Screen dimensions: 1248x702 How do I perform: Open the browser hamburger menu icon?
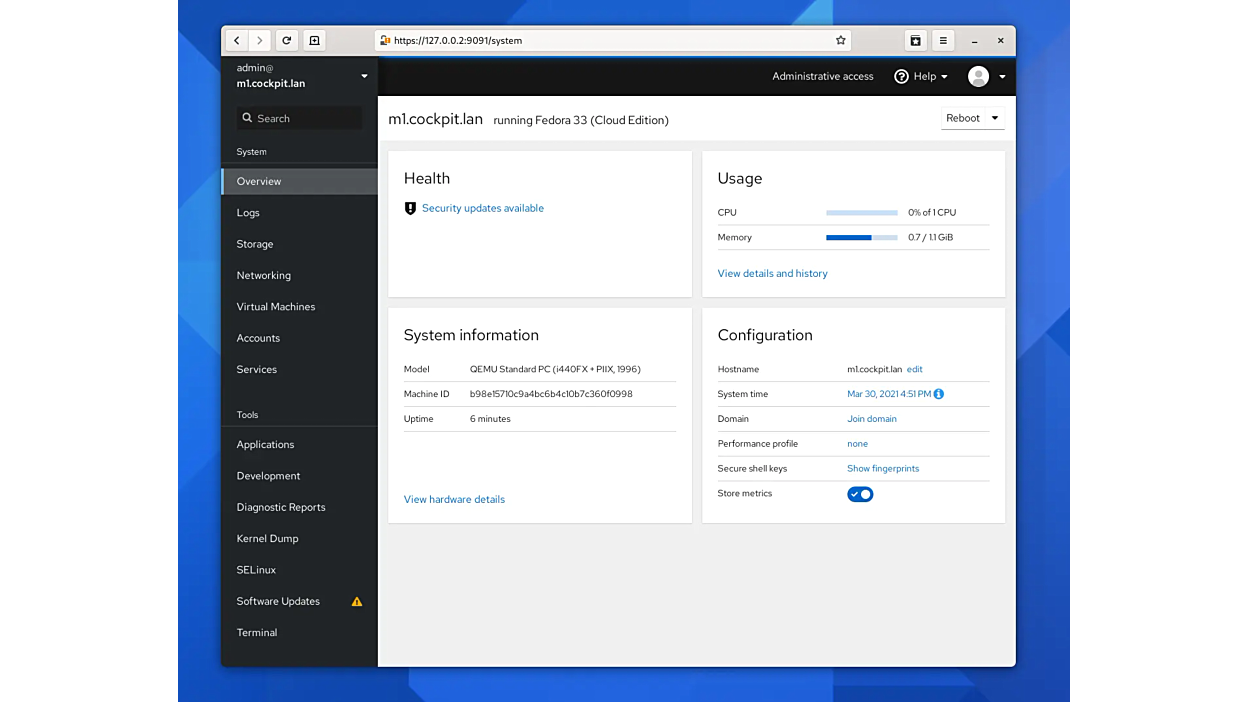943,41
